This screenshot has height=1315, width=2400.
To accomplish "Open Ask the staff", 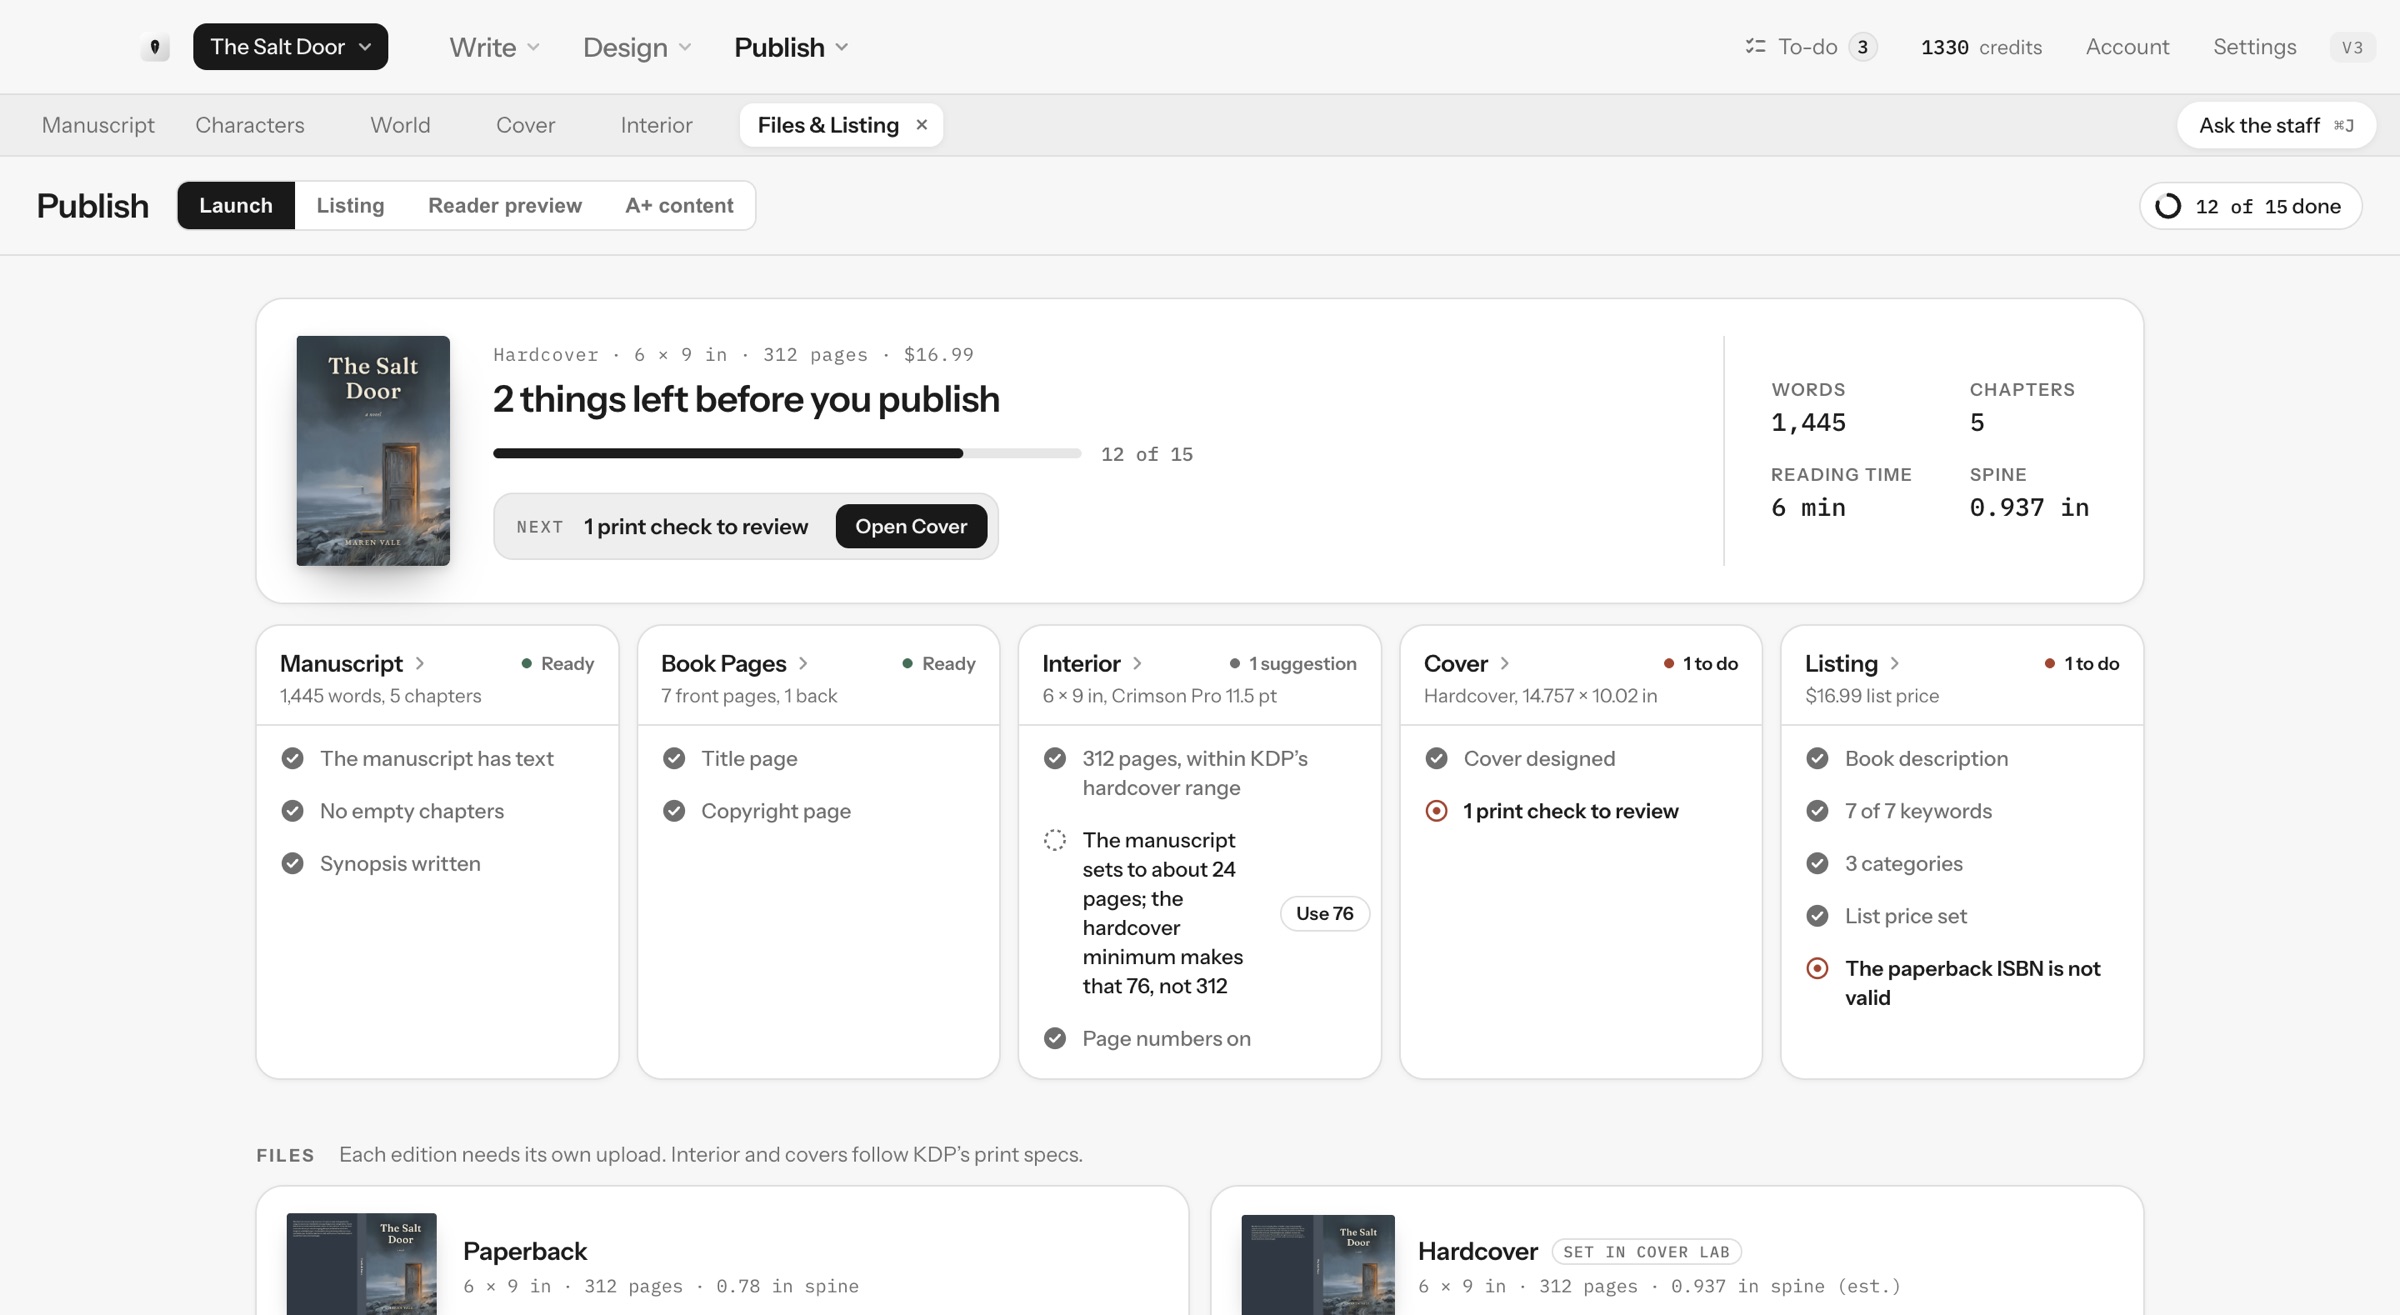I will [2276, 125].
